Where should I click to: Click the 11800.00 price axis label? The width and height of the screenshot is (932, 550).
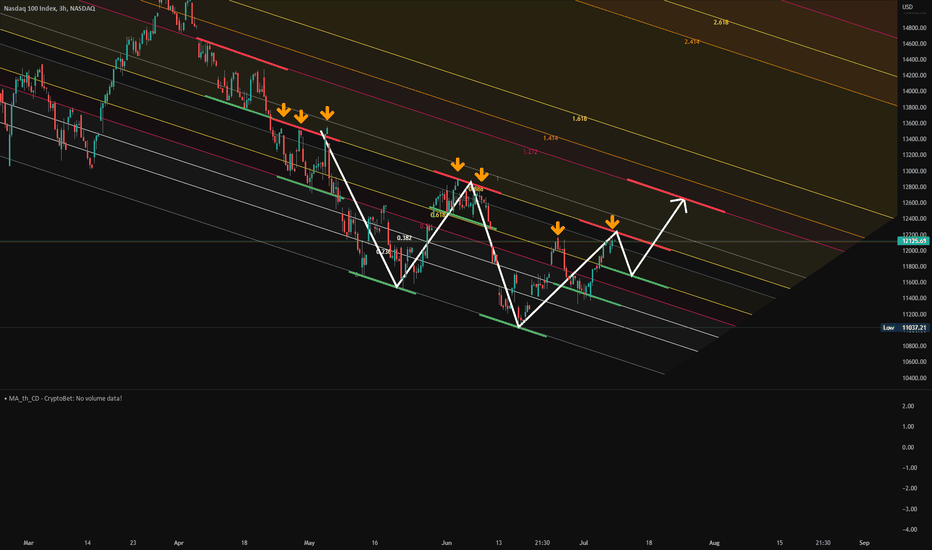[x=914, y=267]
